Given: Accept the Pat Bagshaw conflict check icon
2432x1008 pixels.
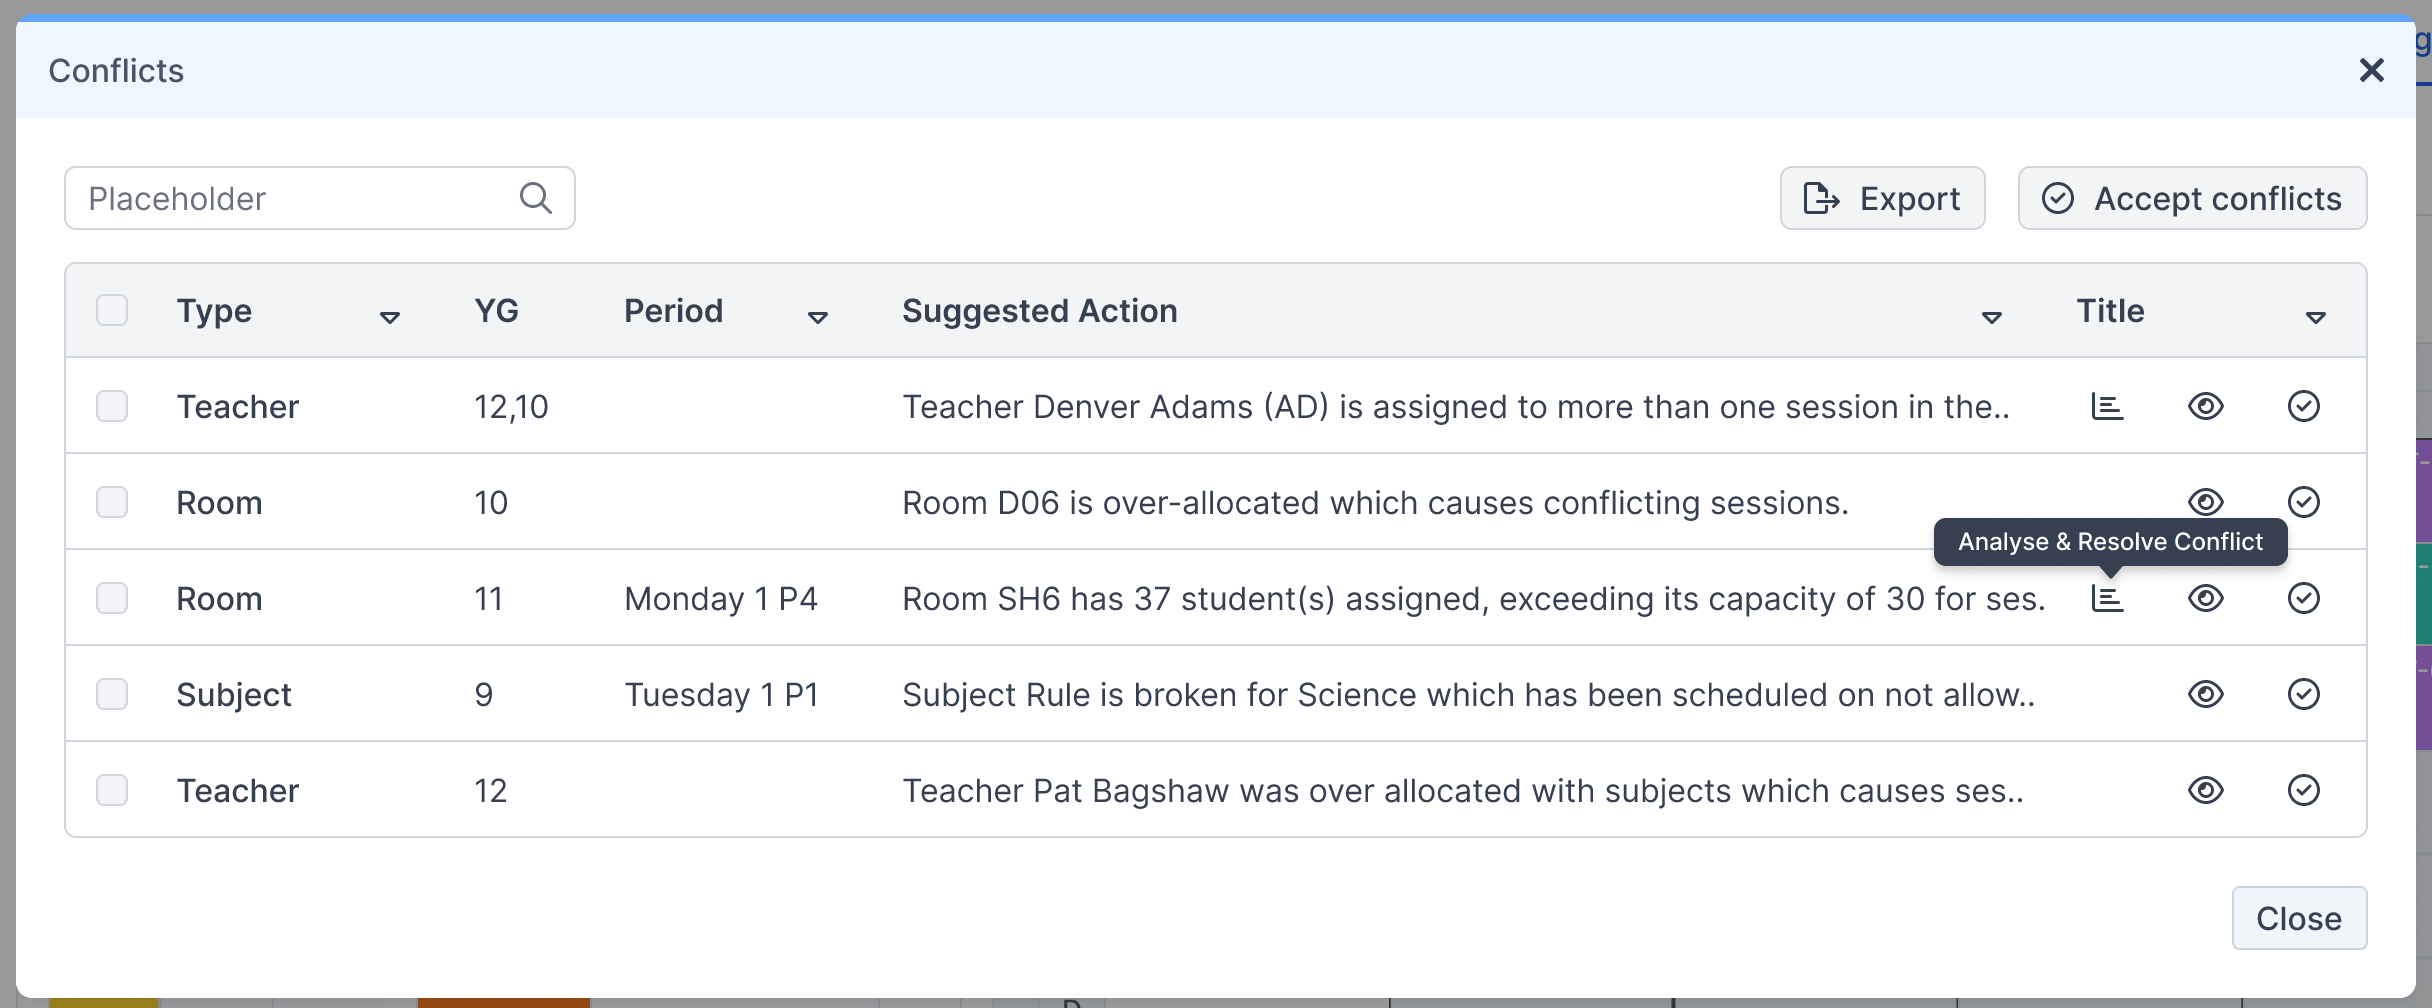Looking at the screenshot, I should [2303, 790].
